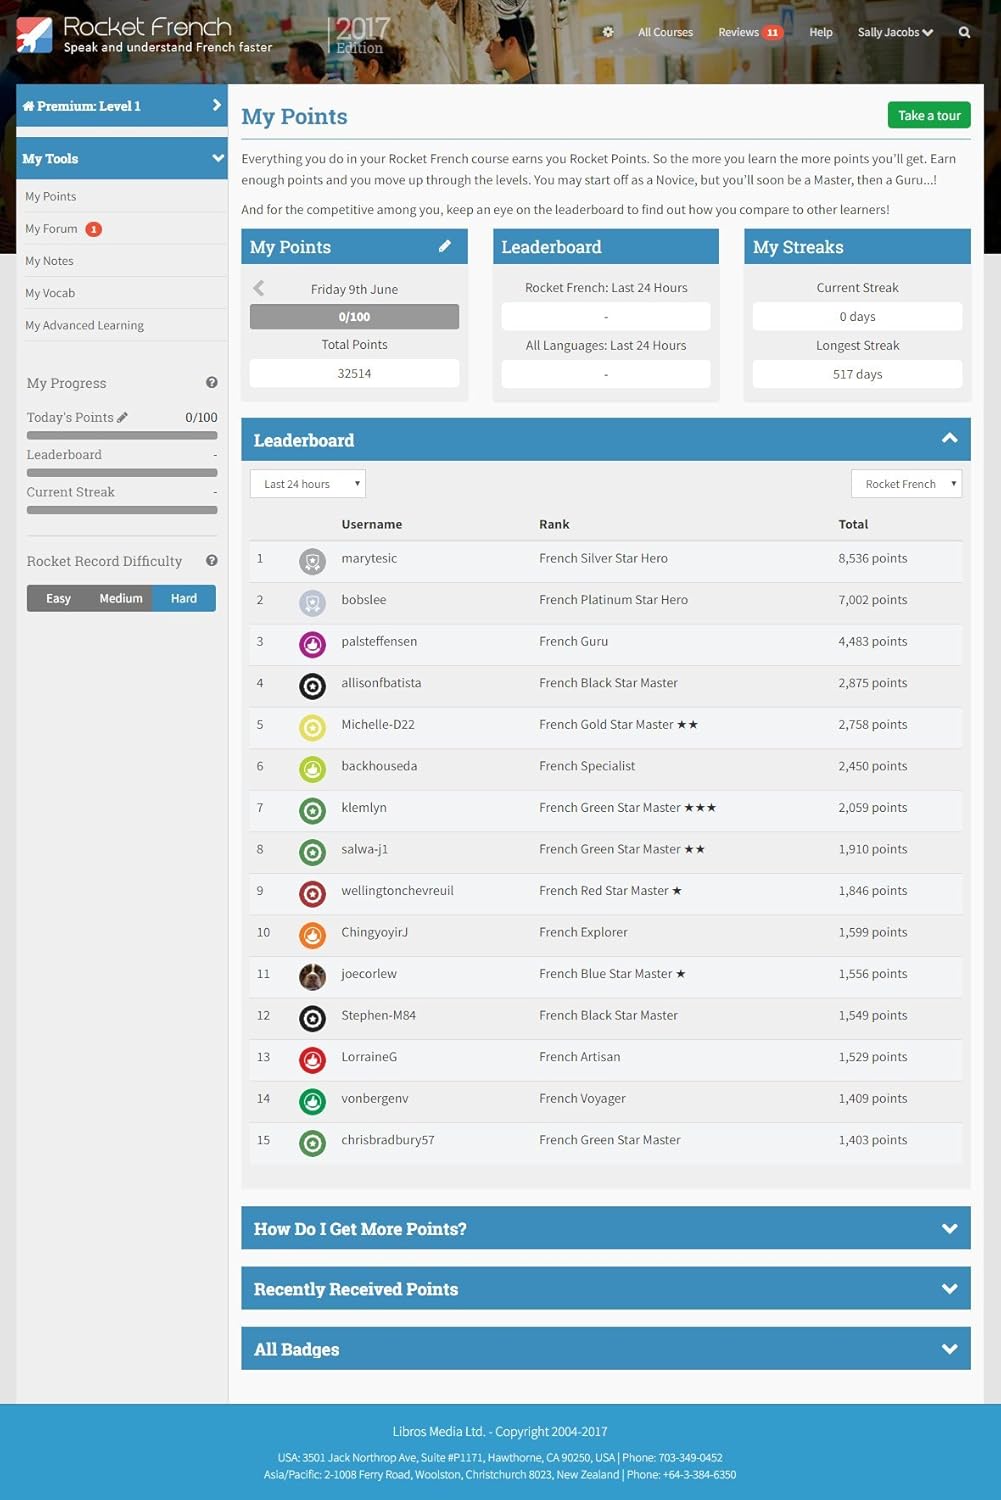Viewport: 1001px width, 1500px height.
Task: Open the Rocket French language dropdown
Action: click(x=906, y=484)
